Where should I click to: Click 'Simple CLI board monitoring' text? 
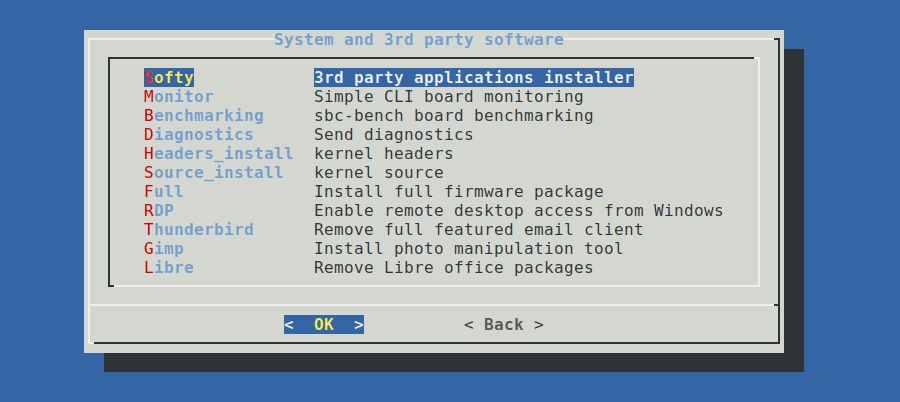(x=449, y=97)
